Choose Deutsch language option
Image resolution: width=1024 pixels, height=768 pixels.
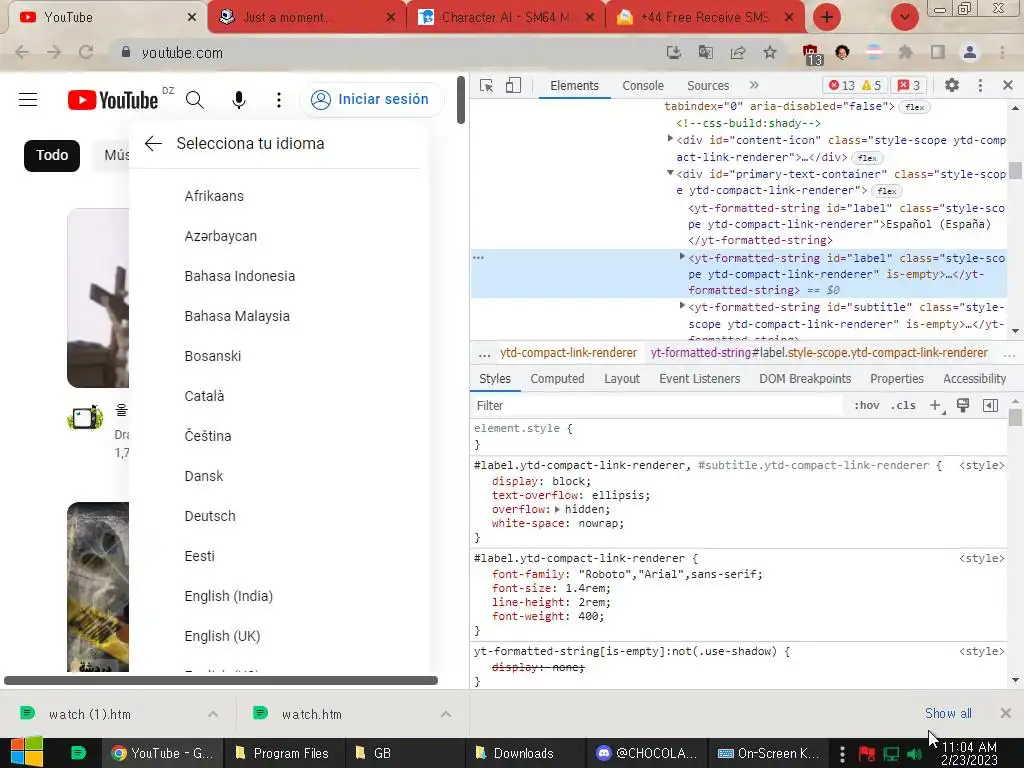pyautogui.click(x=210, y=517)
